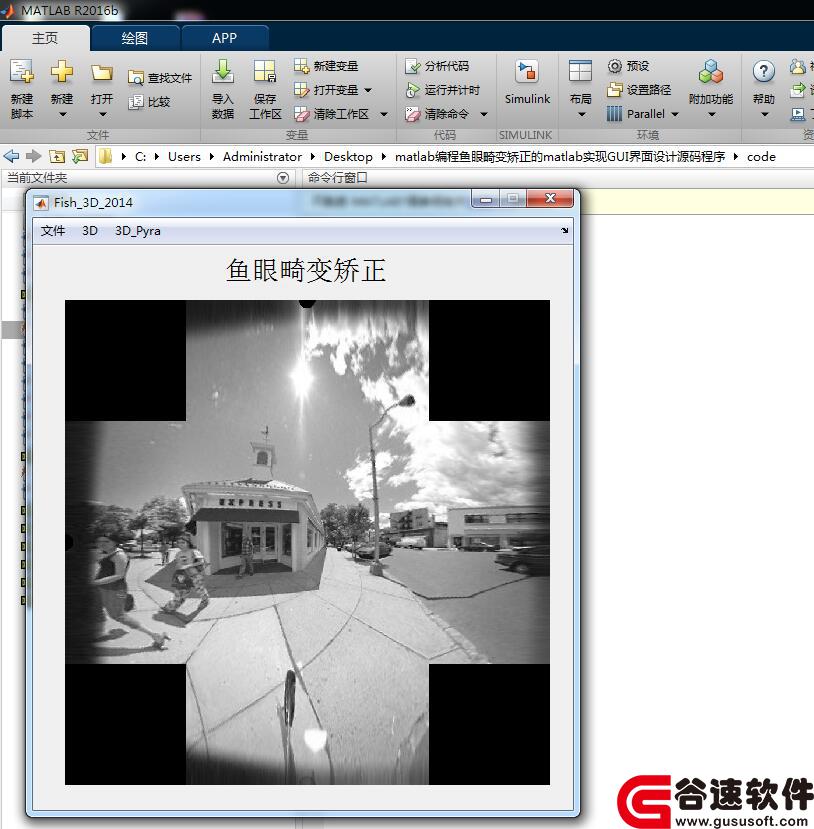Click the yellow plus New (新建) icon
The image size is (814, 829).
pos(62,71)
